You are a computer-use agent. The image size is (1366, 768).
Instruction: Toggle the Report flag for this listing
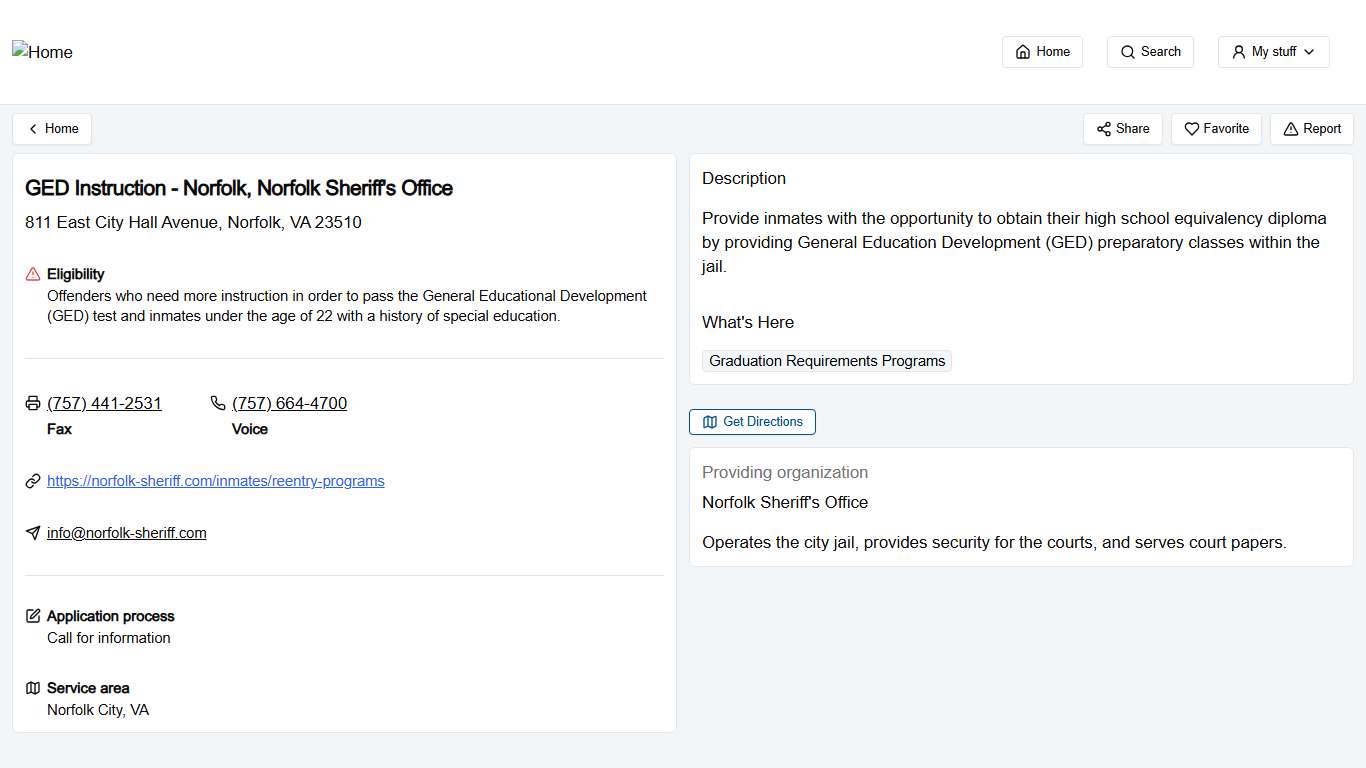pos(1311,129)
